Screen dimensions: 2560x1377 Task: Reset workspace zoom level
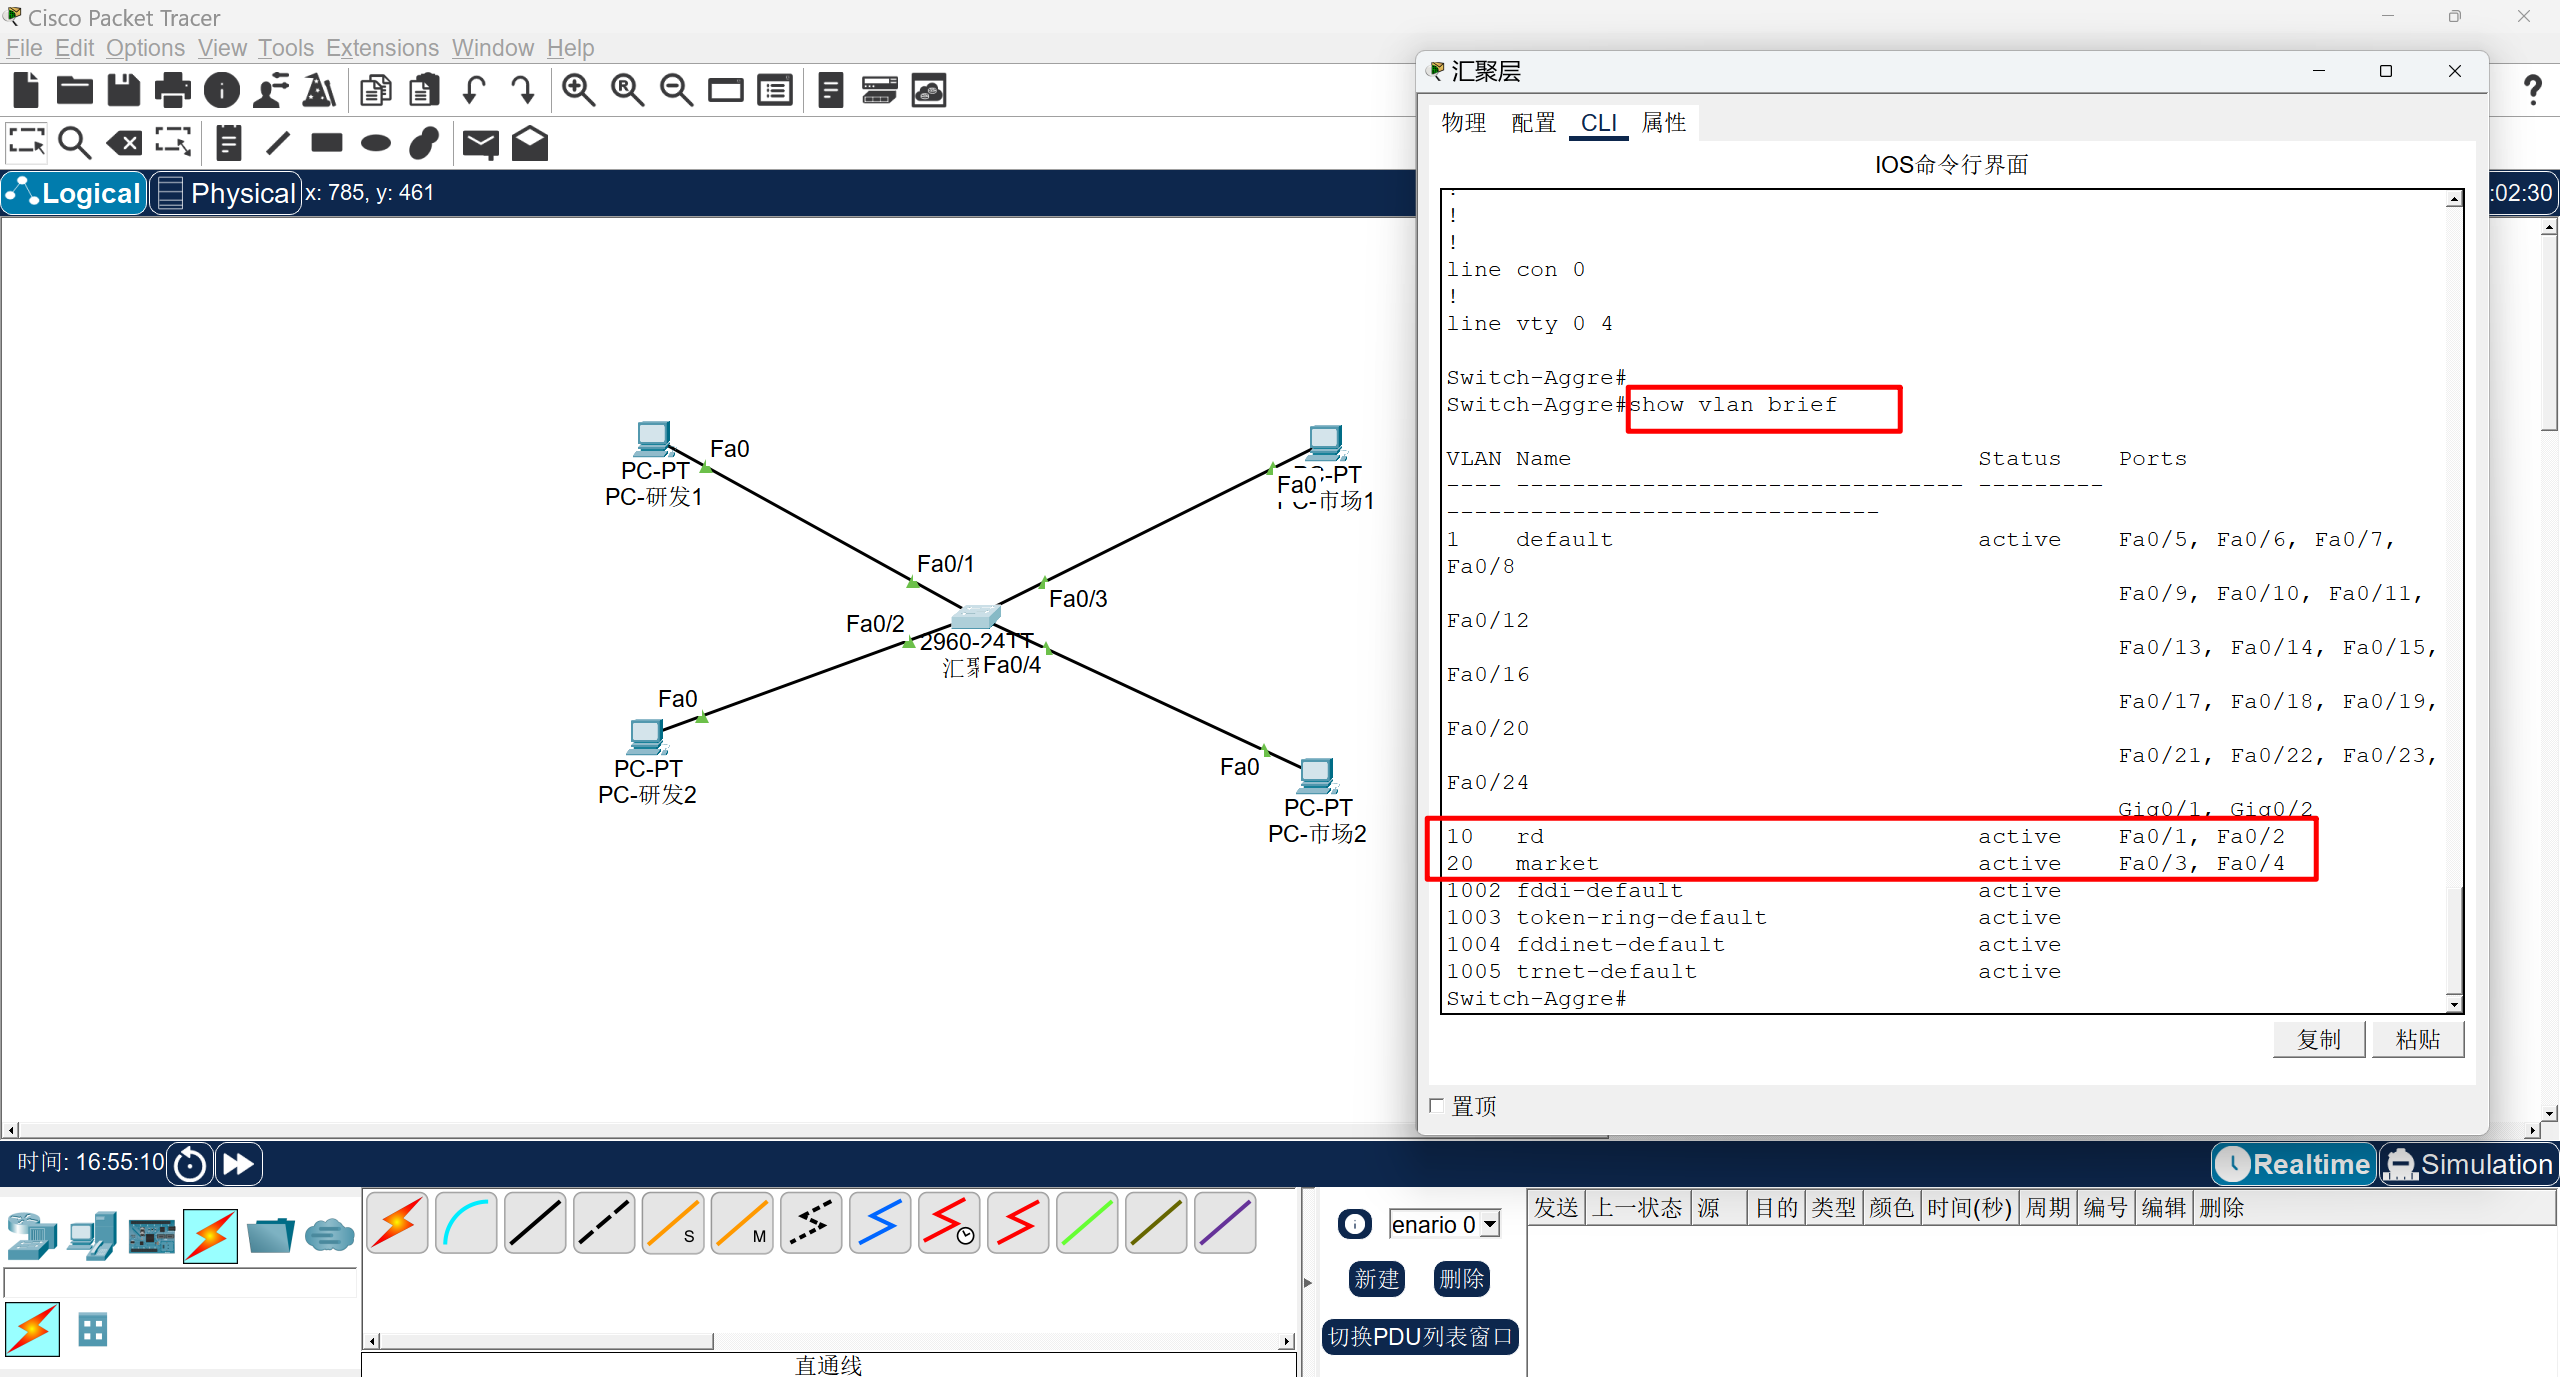coord(628,91)
